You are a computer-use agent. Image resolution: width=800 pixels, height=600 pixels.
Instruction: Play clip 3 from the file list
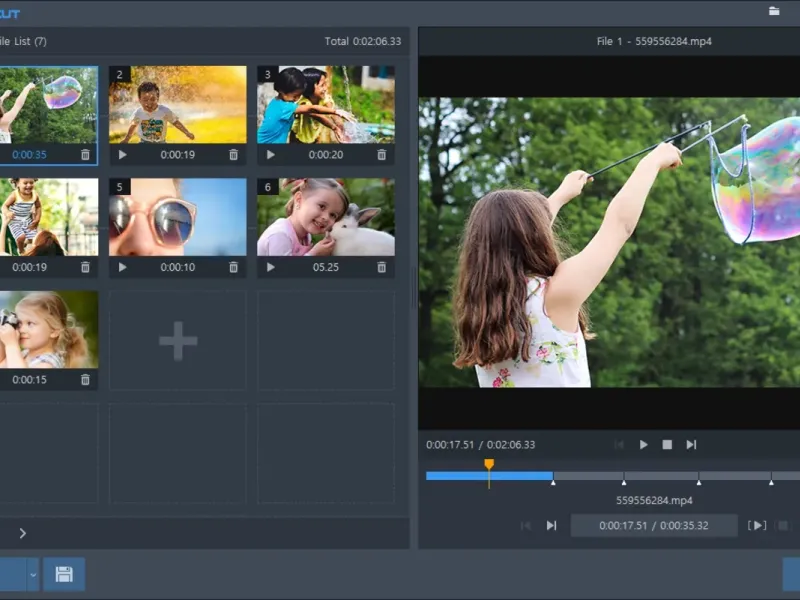pyautogui.click(x=270, y=155)
